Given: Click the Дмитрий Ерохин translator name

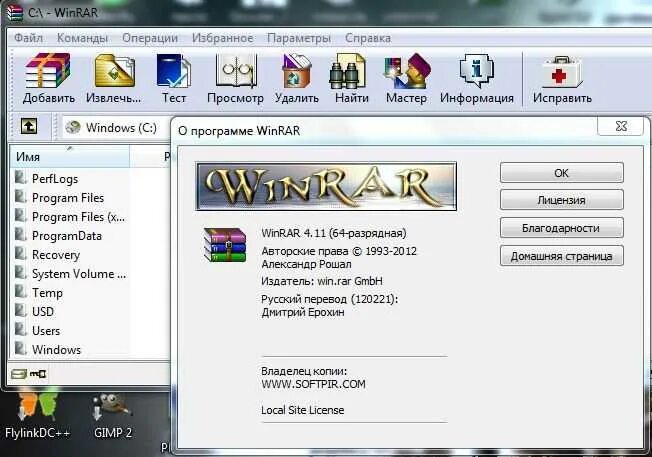Looking at the screenshot, I should (x=303, y=312).
